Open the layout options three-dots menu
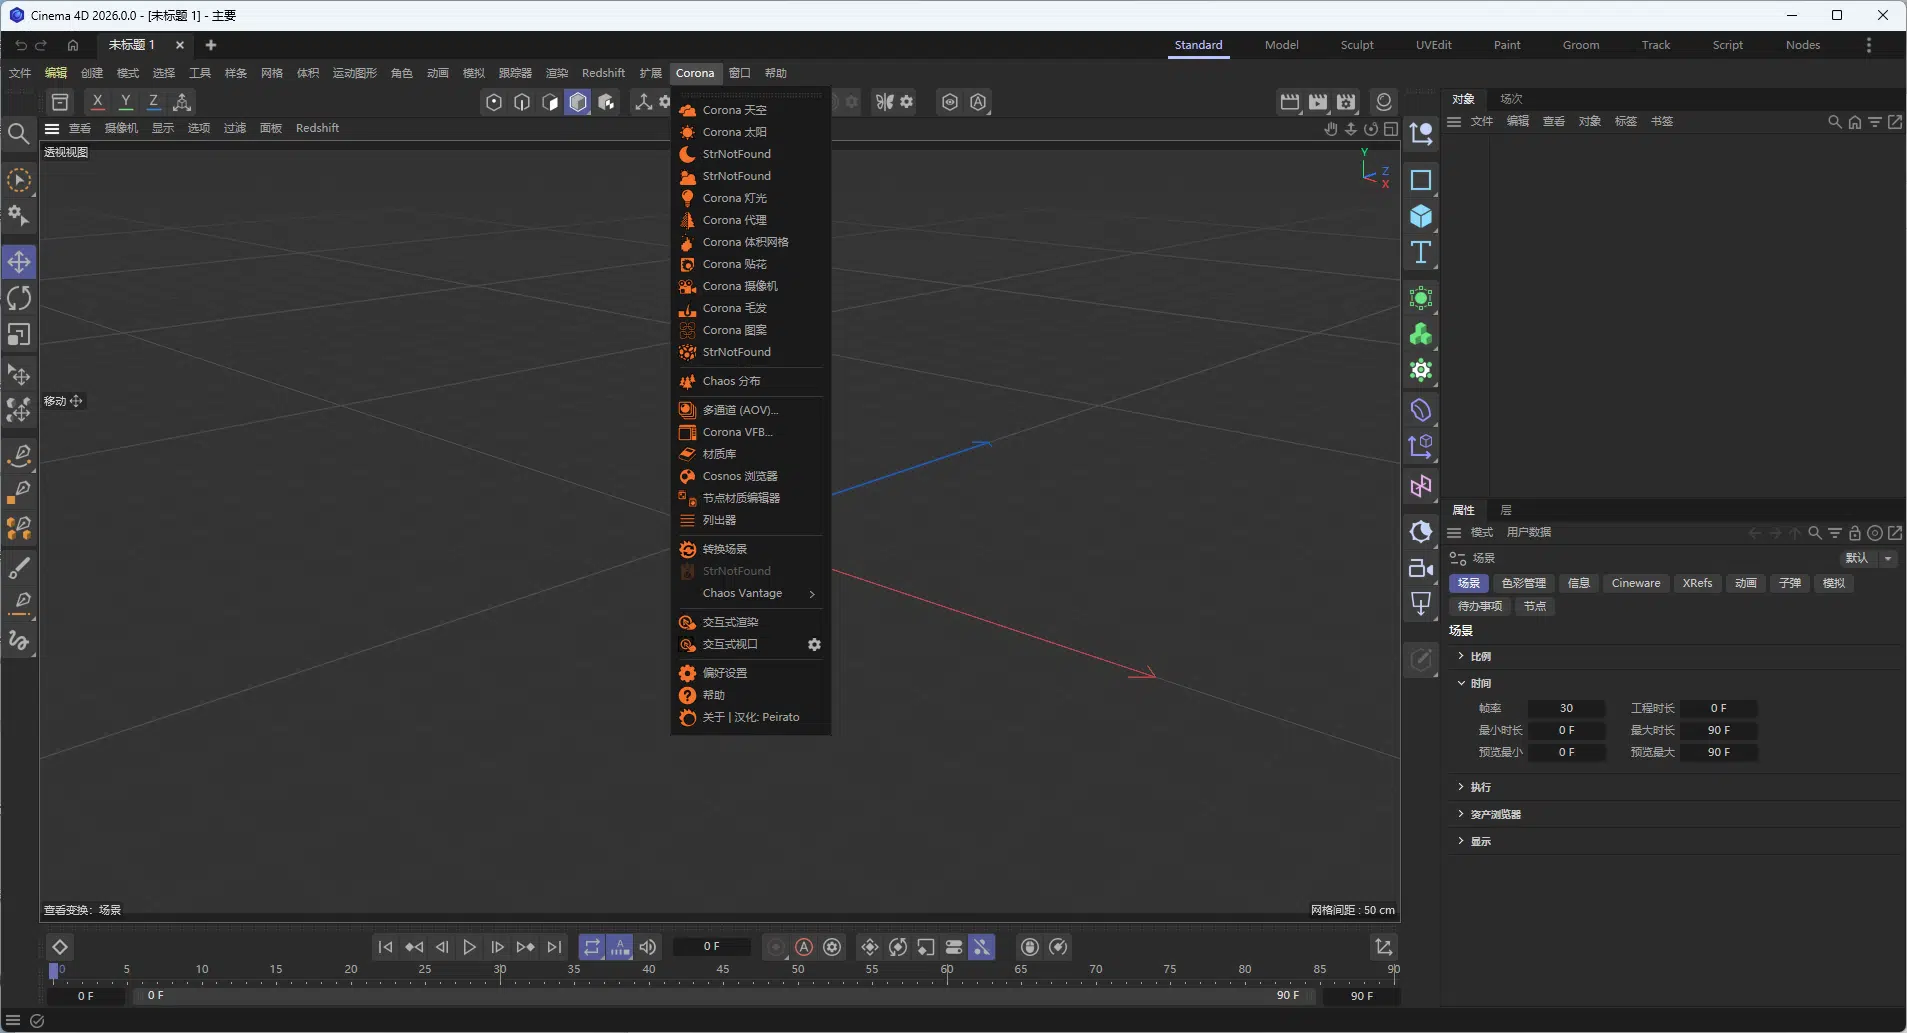 click(1868, 45)
